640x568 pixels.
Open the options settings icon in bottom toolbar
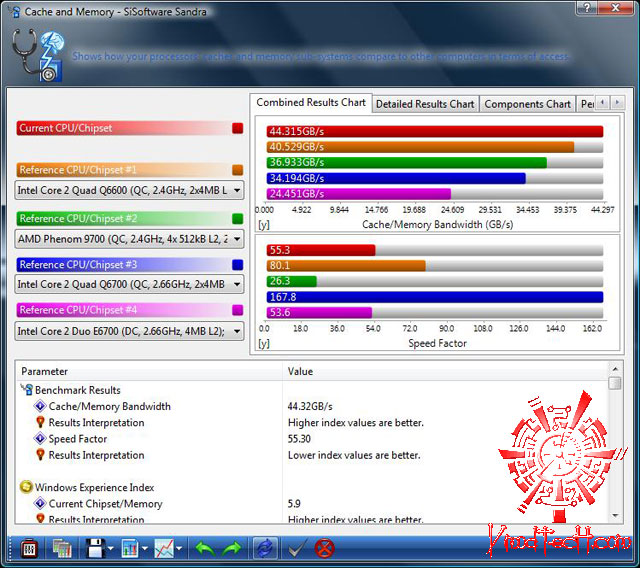pos(29,549)
